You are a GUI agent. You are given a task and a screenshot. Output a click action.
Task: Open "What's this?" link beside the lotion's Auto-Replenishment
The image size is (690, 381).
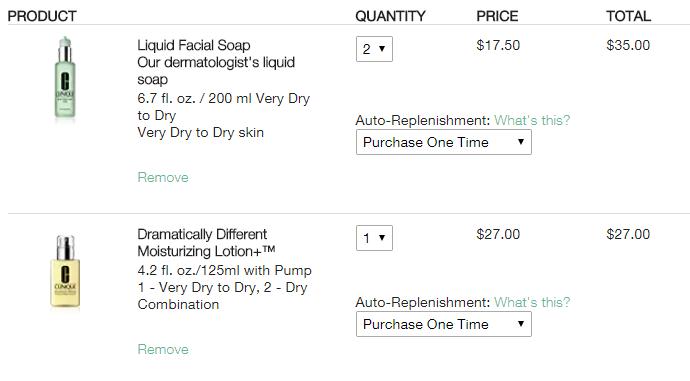532,302
